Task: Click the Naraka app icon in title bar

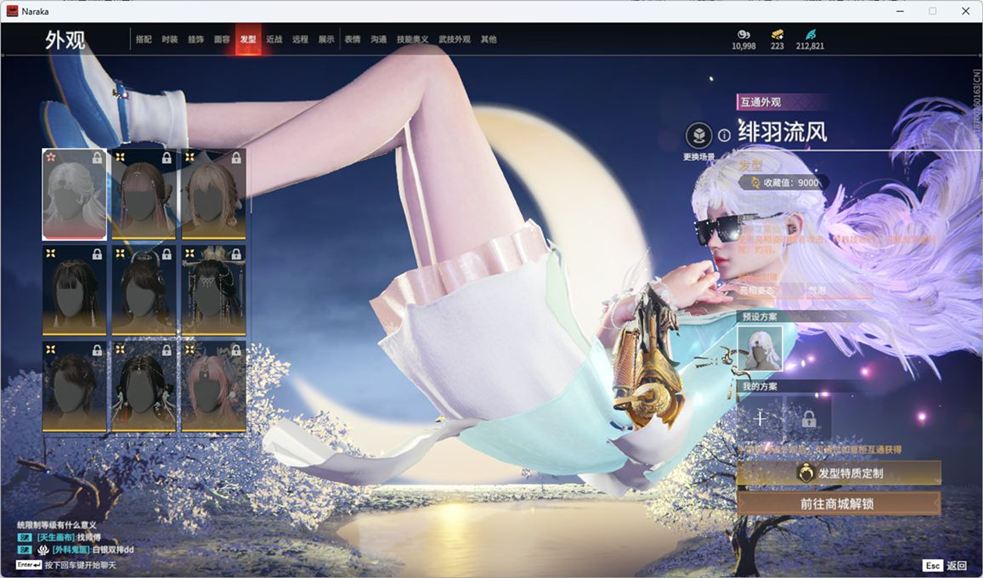Action: [12, 11]
